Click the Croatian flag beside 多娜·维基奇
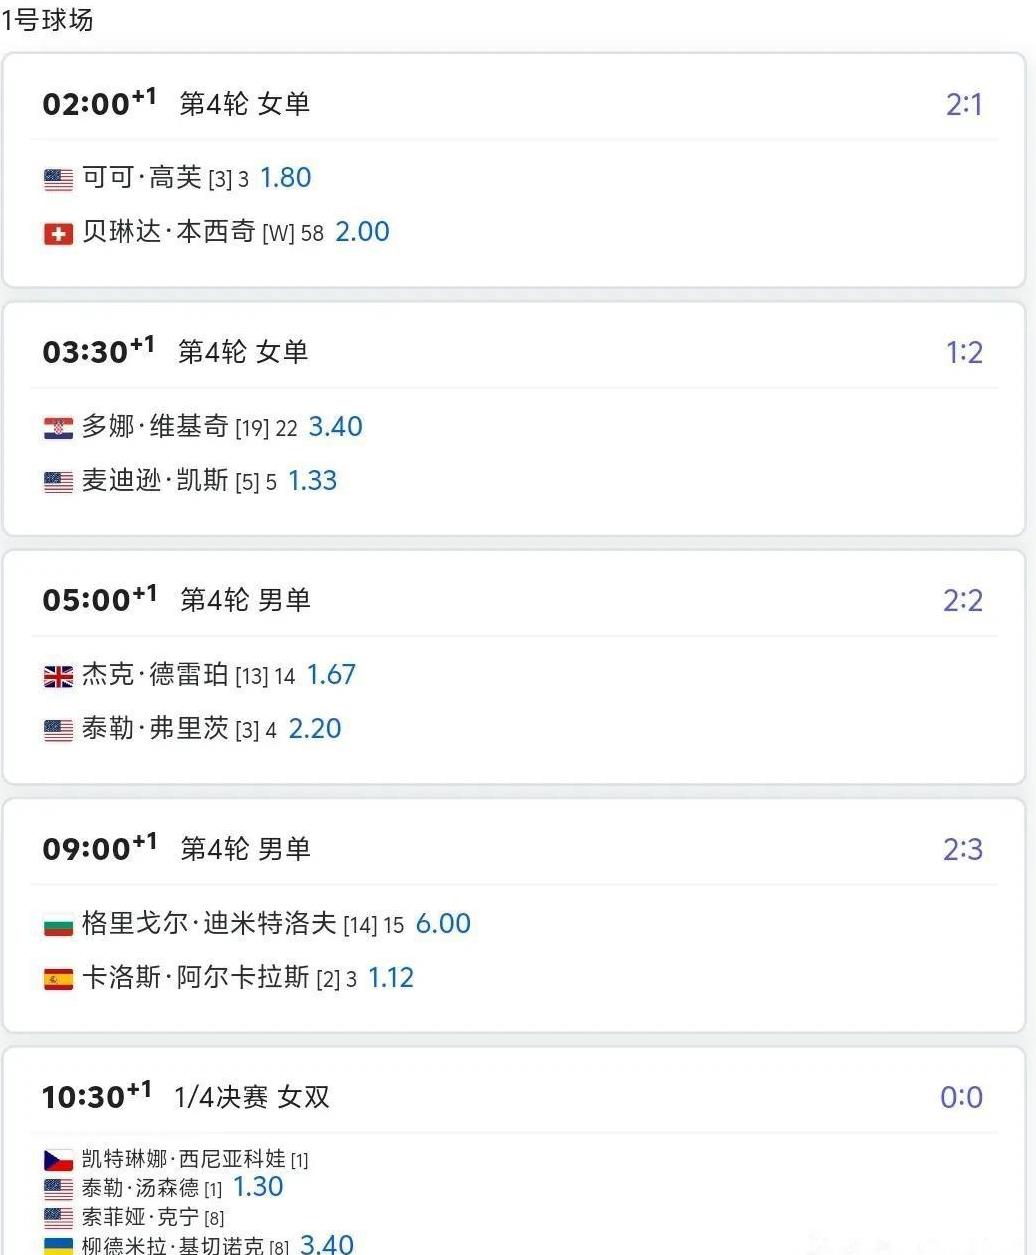Screen dimensions: 1036x1255 click(x=58, y=429)
